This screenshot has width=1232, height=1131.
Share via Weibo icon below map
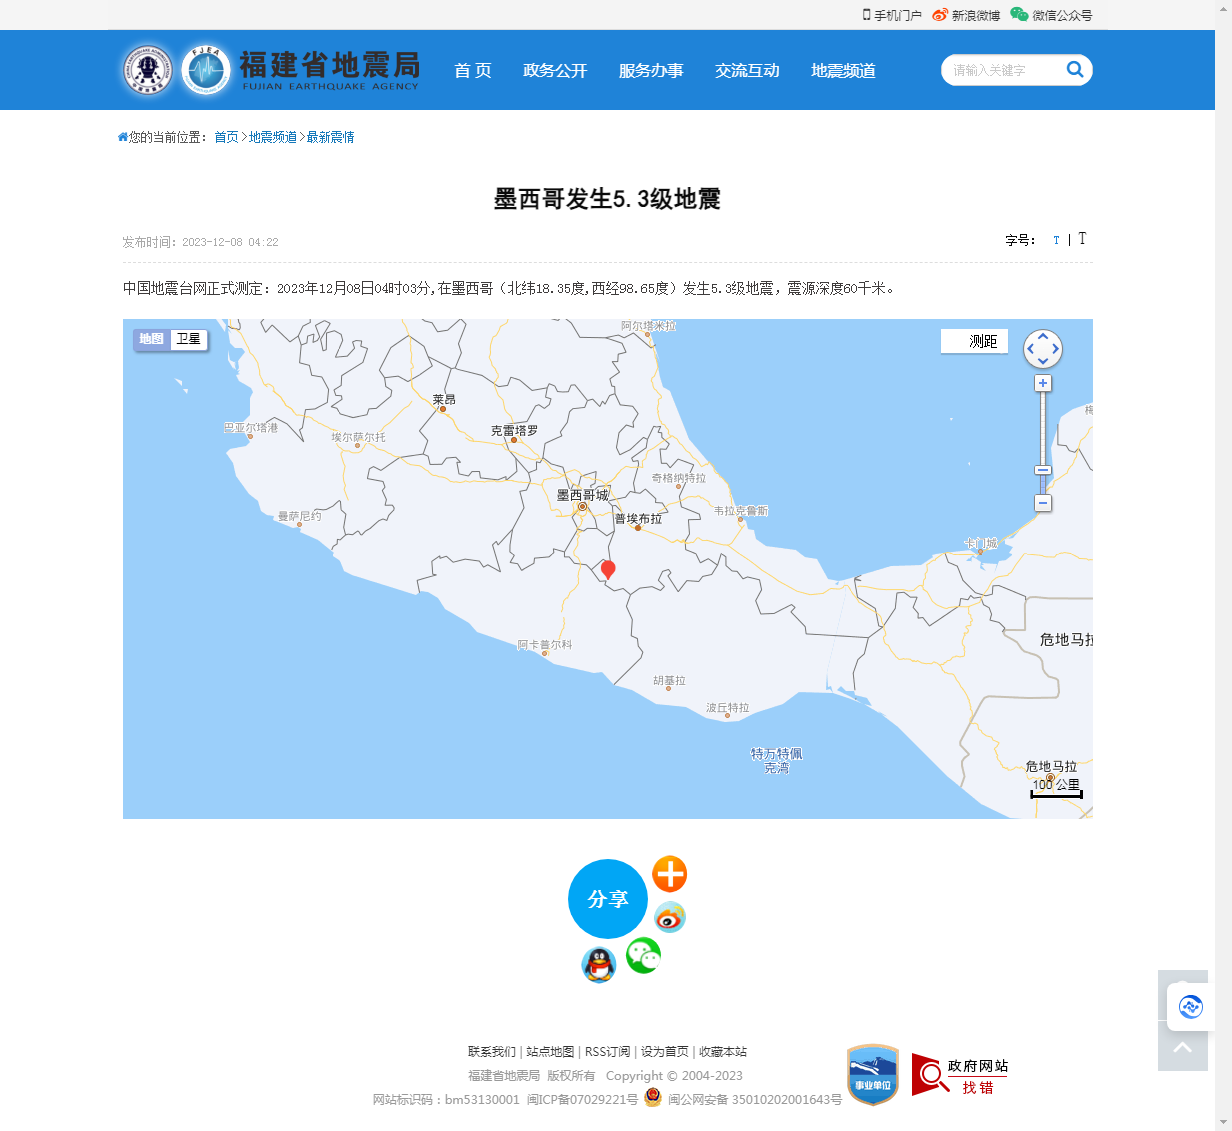(669, 917)
